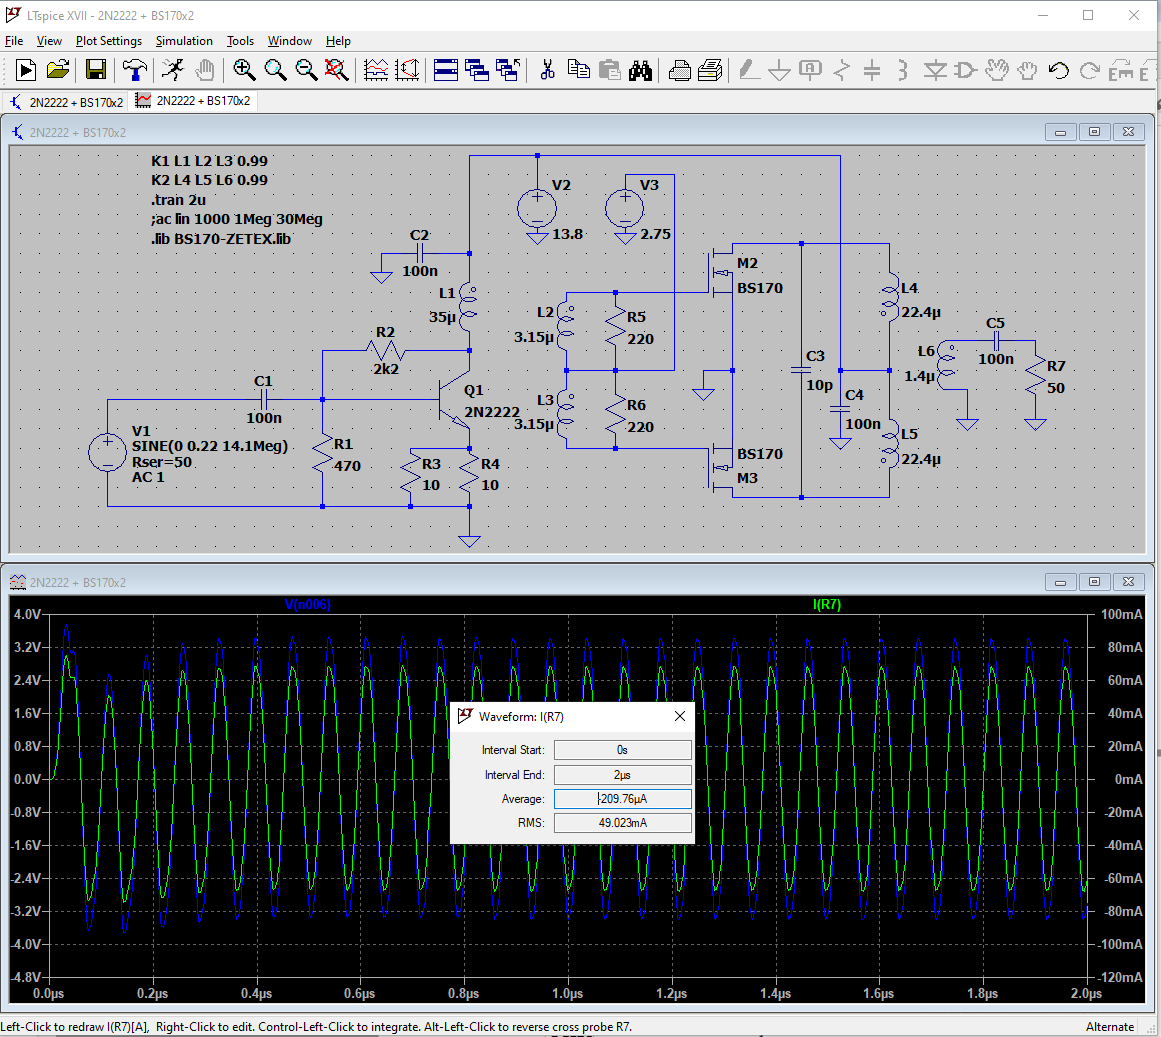Click the Open file folder icon

coord(58,70)
